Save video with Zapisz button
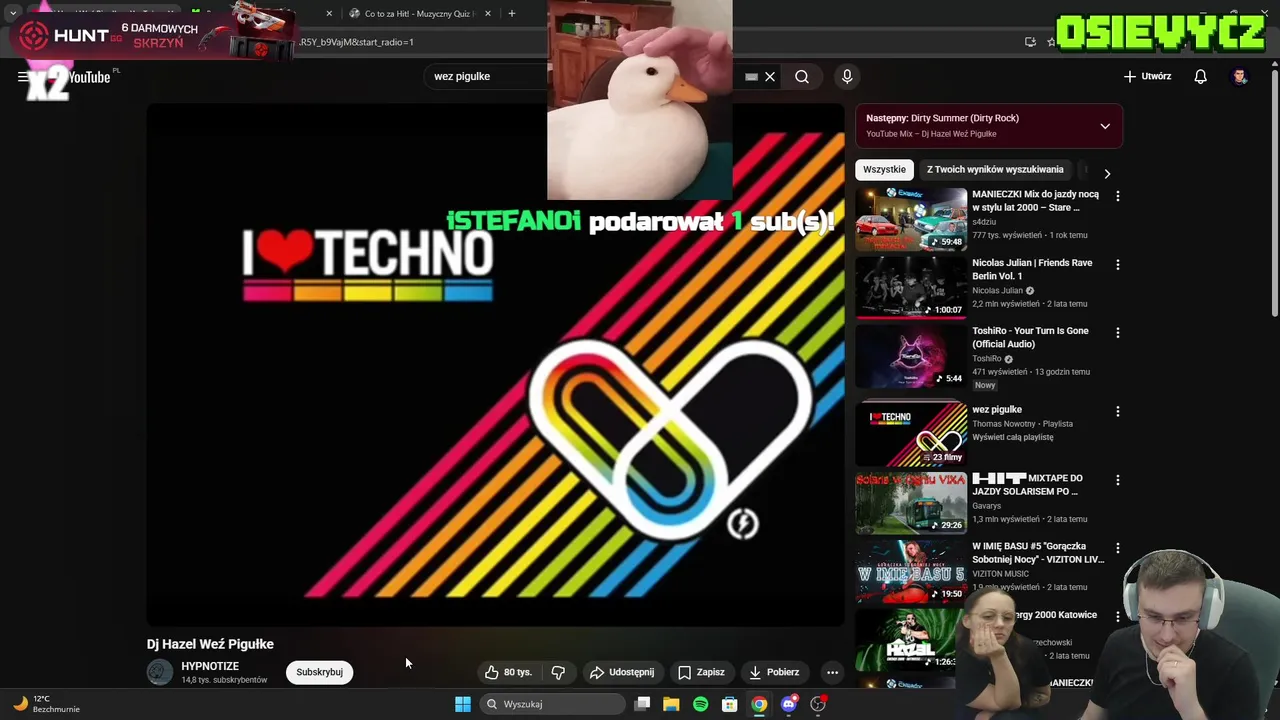Viewport: 1280px width, 720px height. point(701,672)
